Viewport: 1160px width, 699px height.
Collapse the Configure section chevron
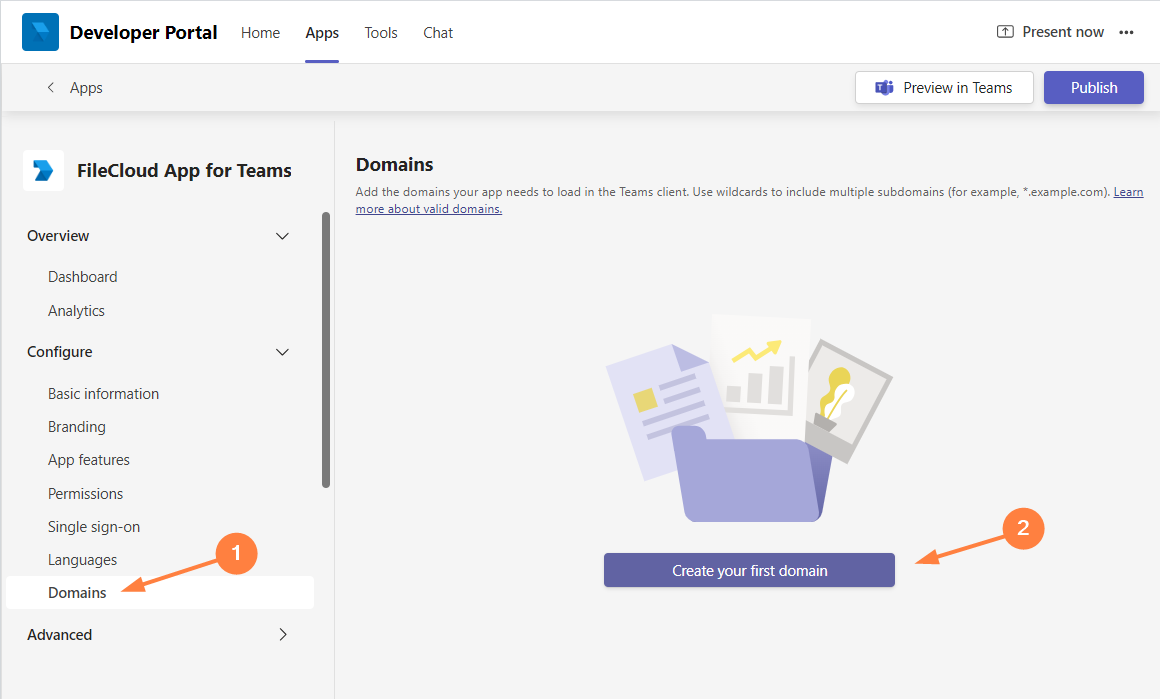tap(282, 352)
